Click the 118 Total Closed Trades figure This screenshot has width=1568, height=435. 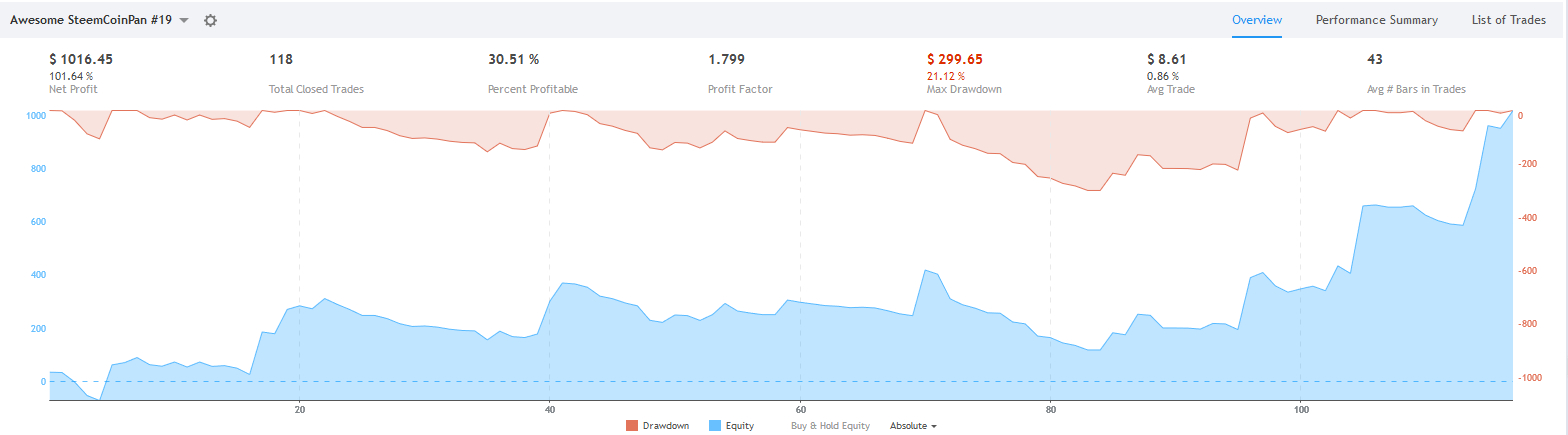[x=280, y=59]
